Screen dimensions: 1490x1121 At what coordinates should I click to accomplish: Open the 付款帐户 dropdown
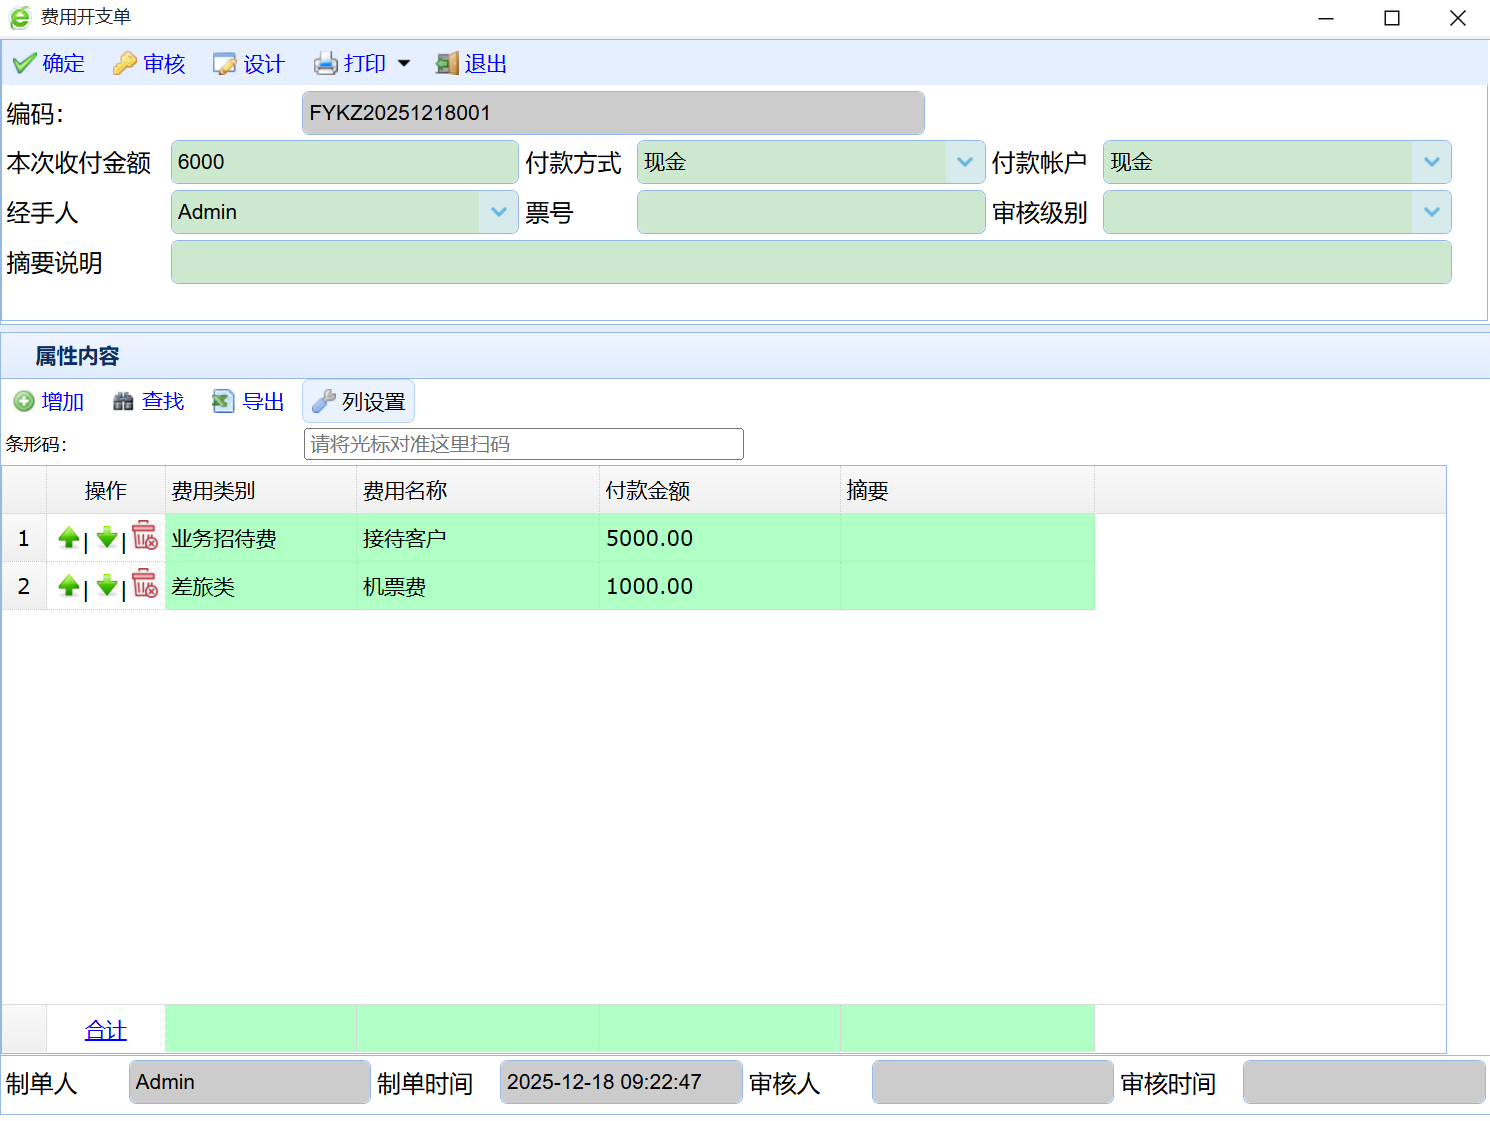click(x=1431, y=162)
